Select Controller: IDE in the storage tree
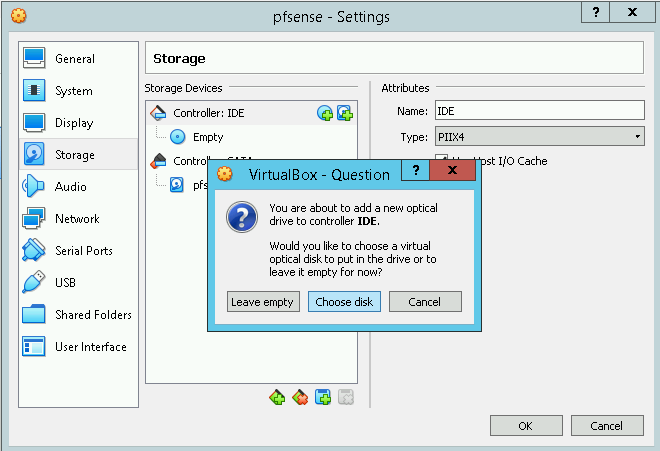This screenshot has height=451, width=660. [x=207, y=113]
